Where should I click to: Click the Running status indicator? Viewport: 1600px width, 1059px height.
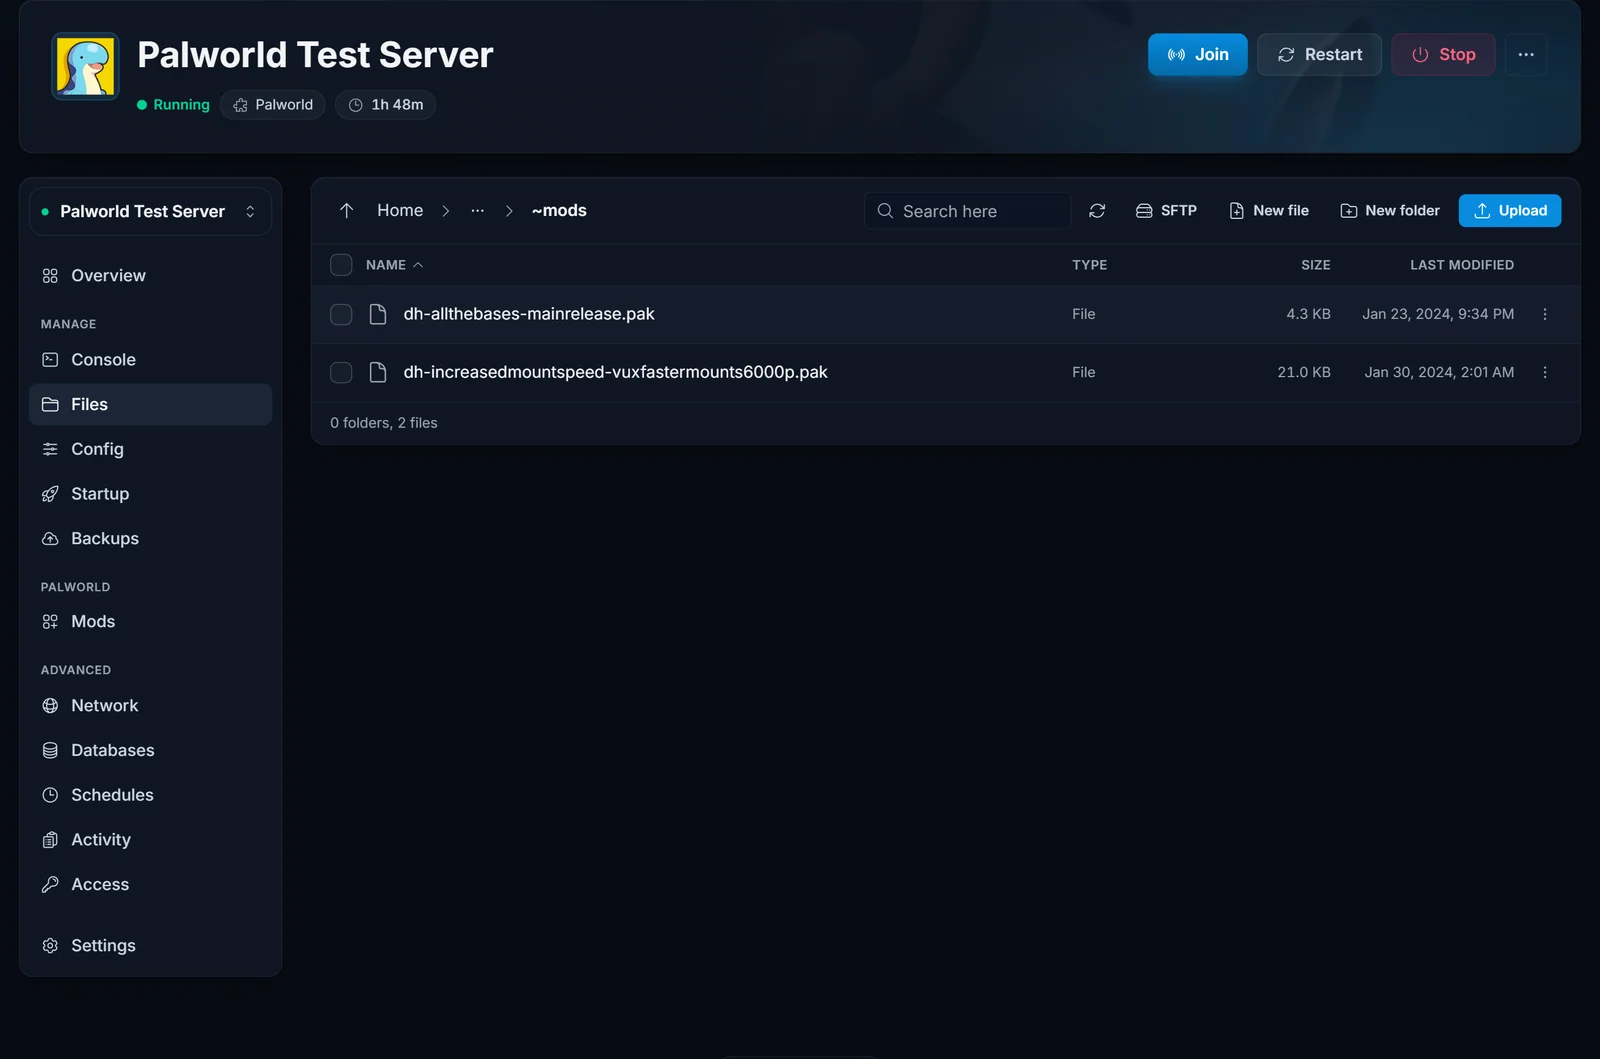click(x=173, y=104)
